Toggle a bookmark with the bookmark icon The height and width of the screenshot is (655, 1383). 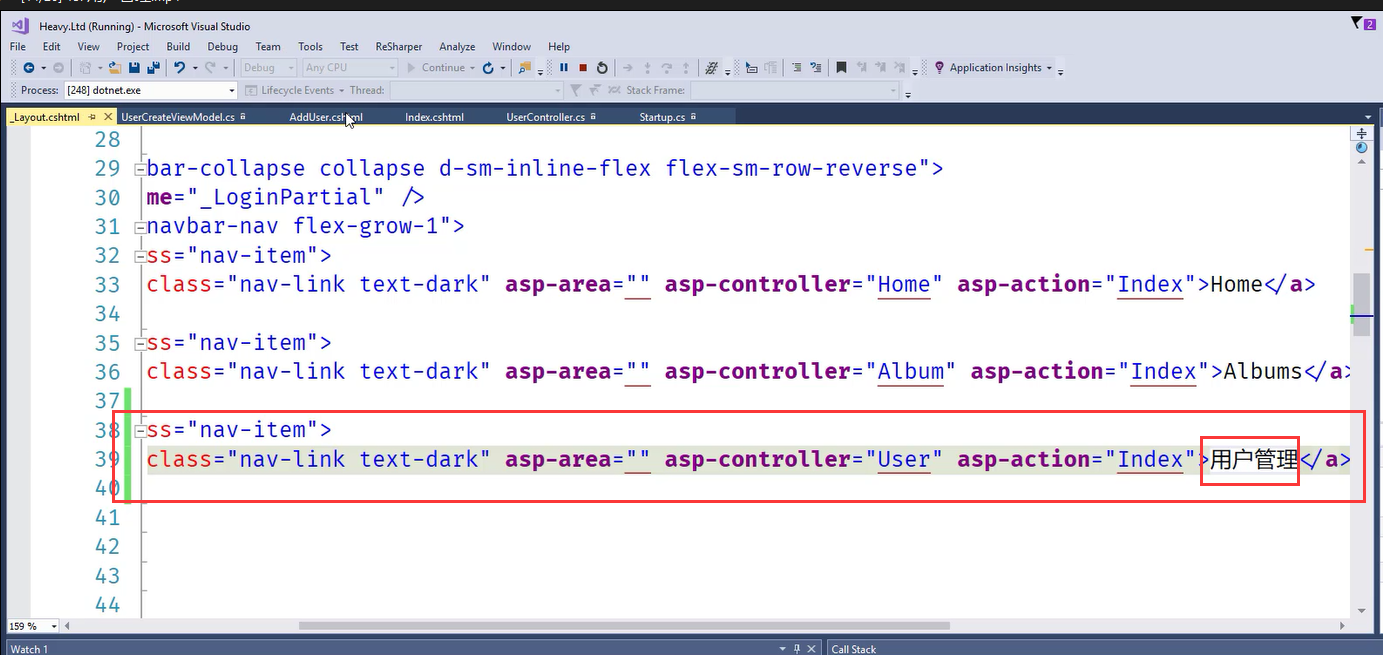tap(842, 68)
